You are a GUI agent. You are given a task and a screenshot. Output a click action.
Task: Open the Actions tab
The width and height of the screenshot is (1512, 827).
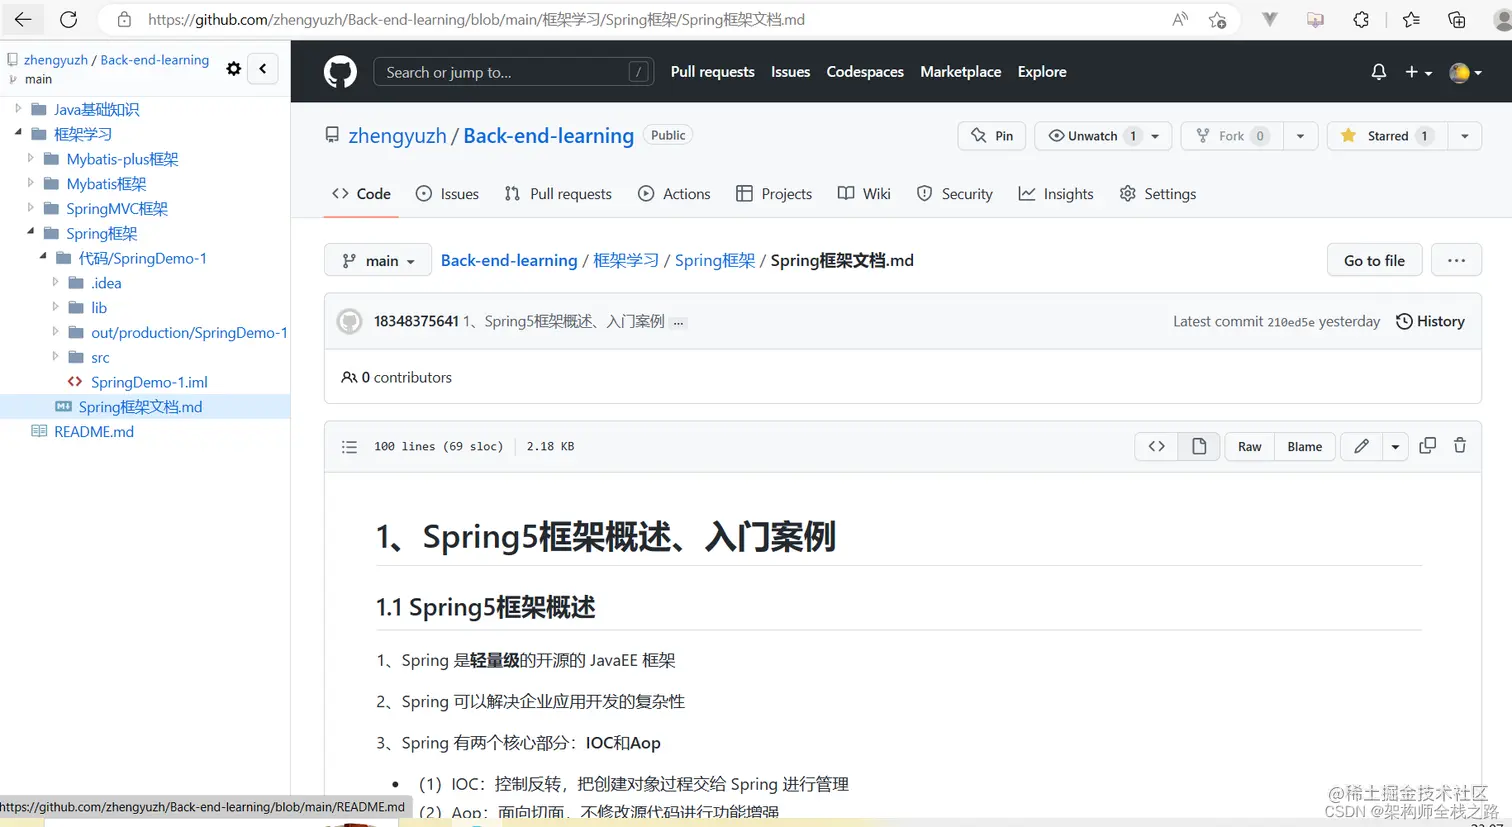click(674, 194)
